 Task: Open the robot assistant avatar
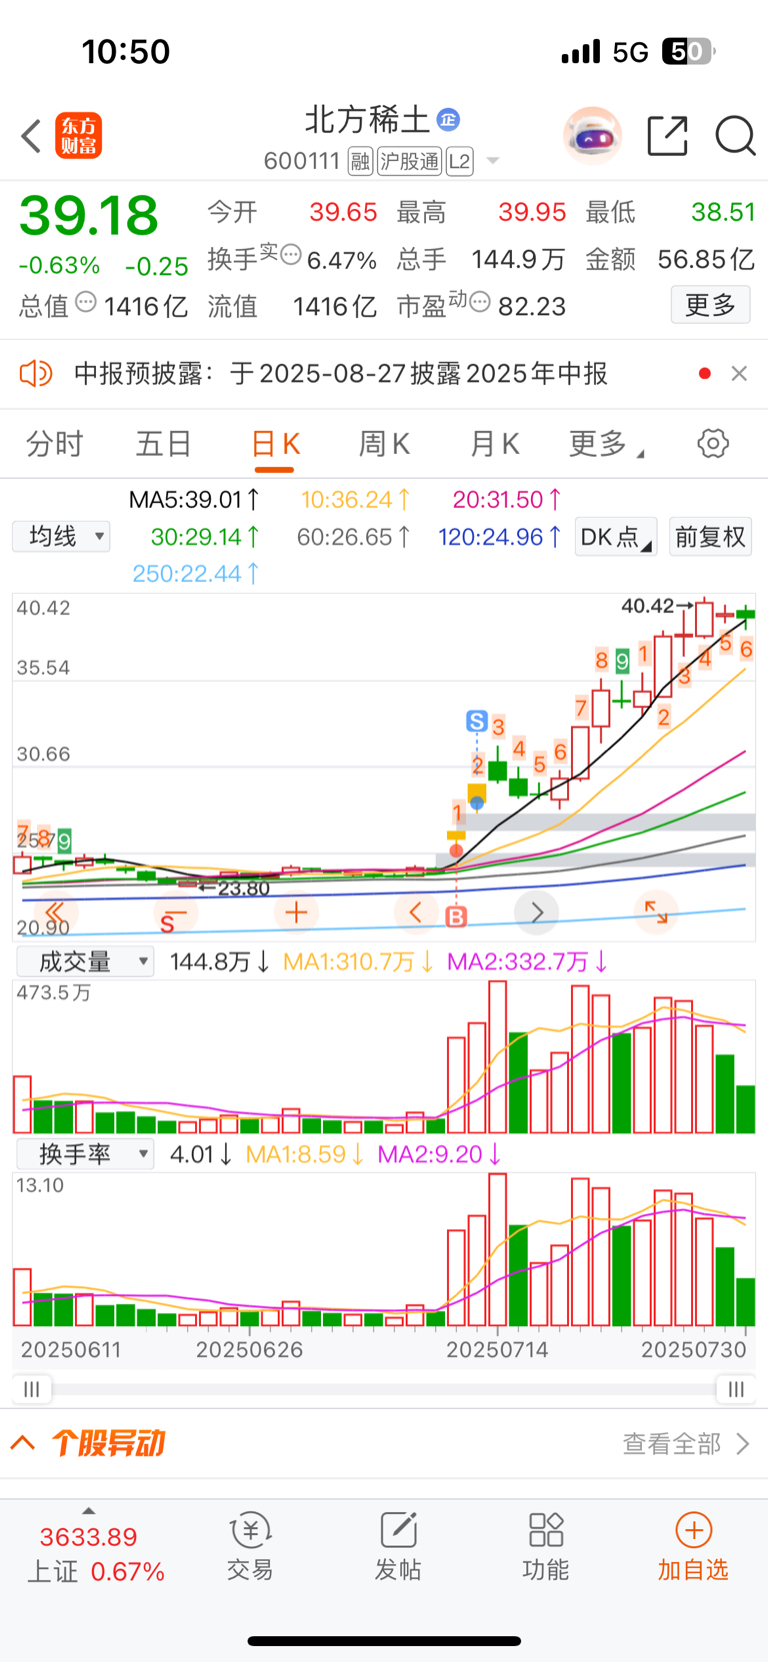pos(592,136)
